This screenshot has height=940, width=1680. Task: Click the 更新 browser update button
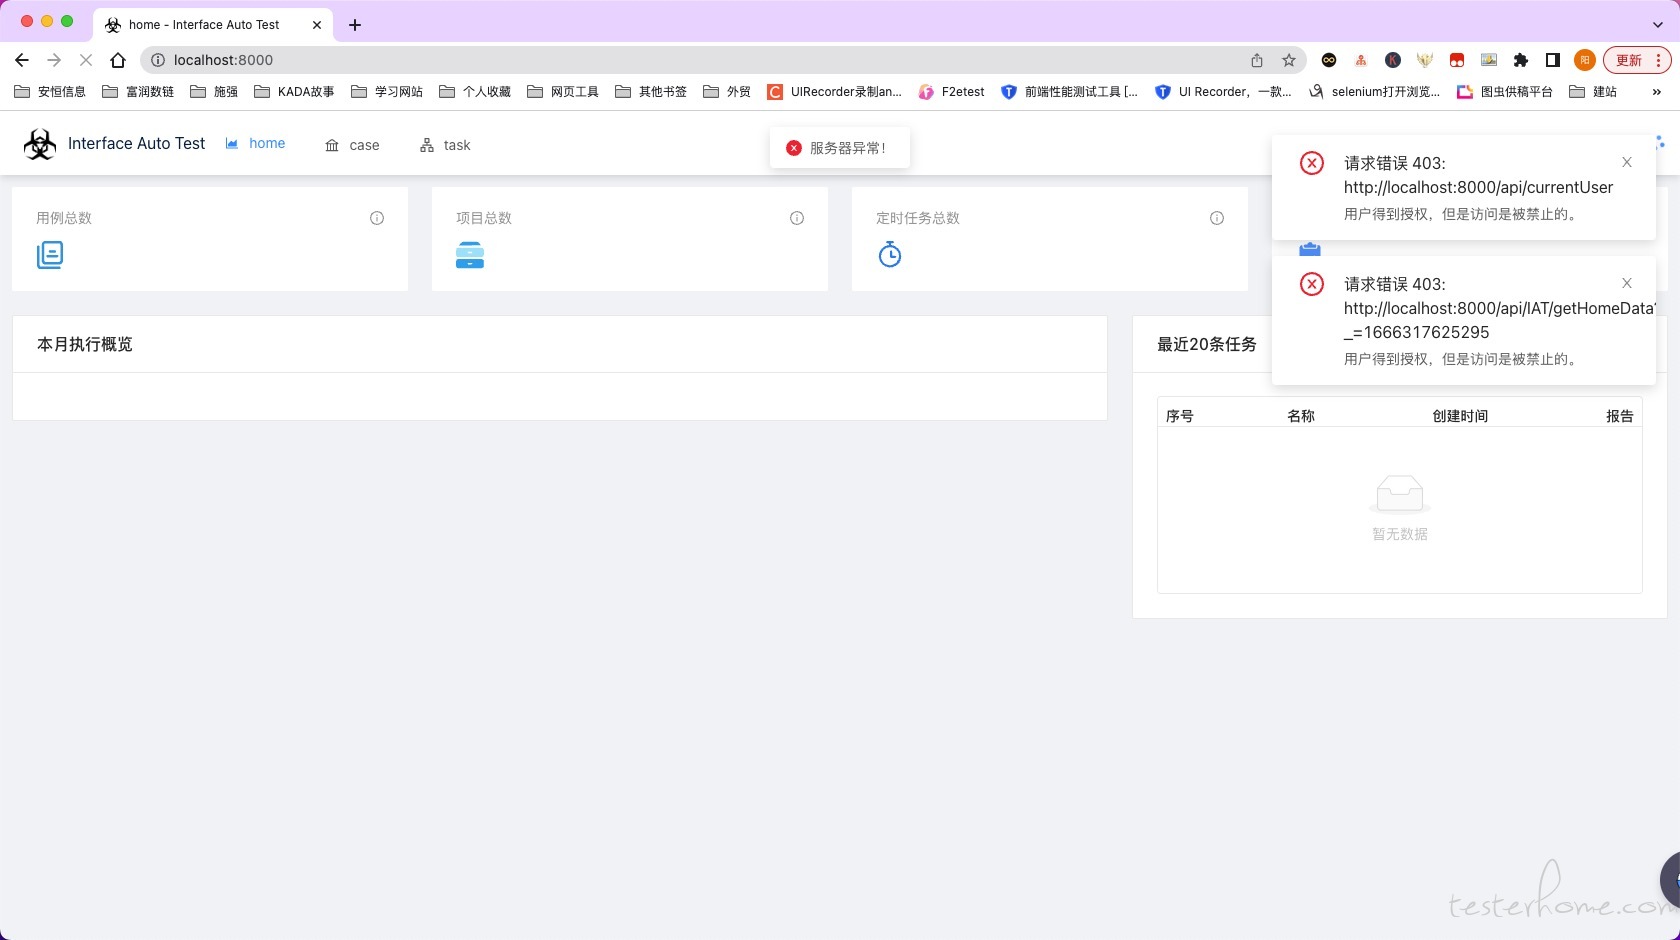(1637, 60)
